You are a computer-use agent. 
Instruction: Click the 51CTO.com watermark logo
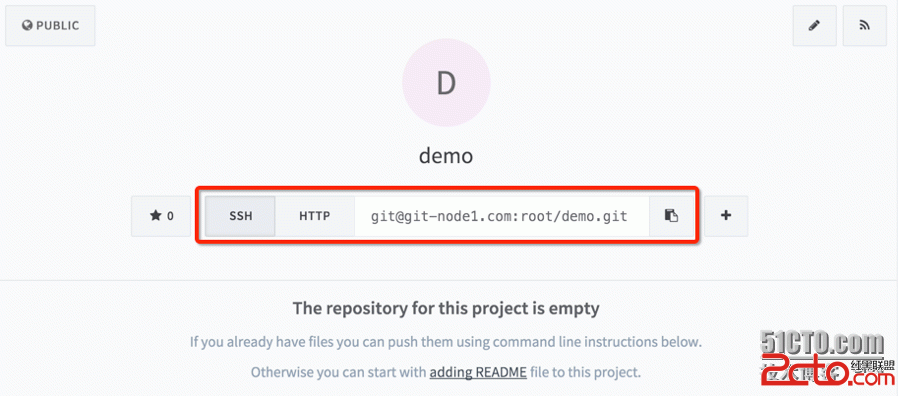(x=820, y=343)
